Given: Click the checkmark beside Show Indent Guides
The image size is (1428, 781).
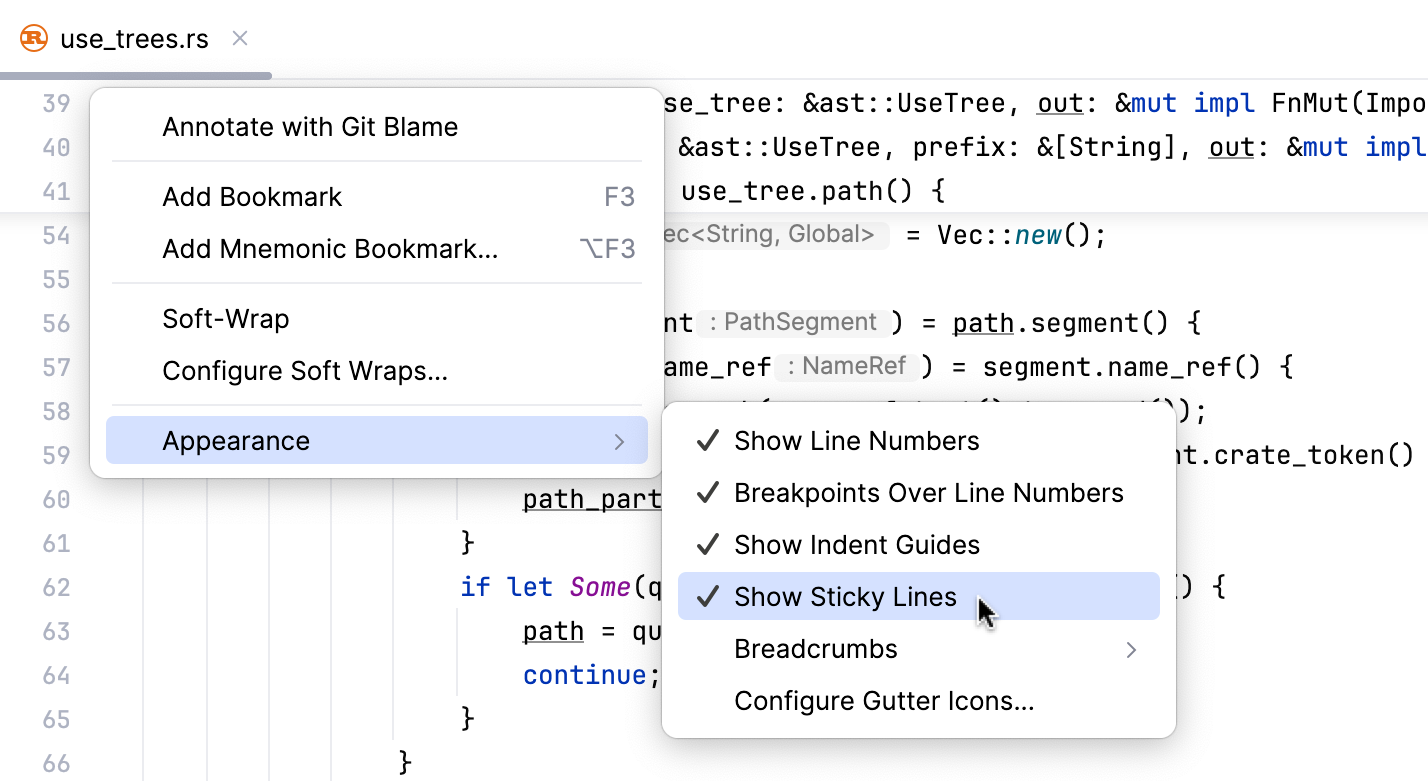Looking at the screenshot, I should pyautogui.click(x=707, y=544).
